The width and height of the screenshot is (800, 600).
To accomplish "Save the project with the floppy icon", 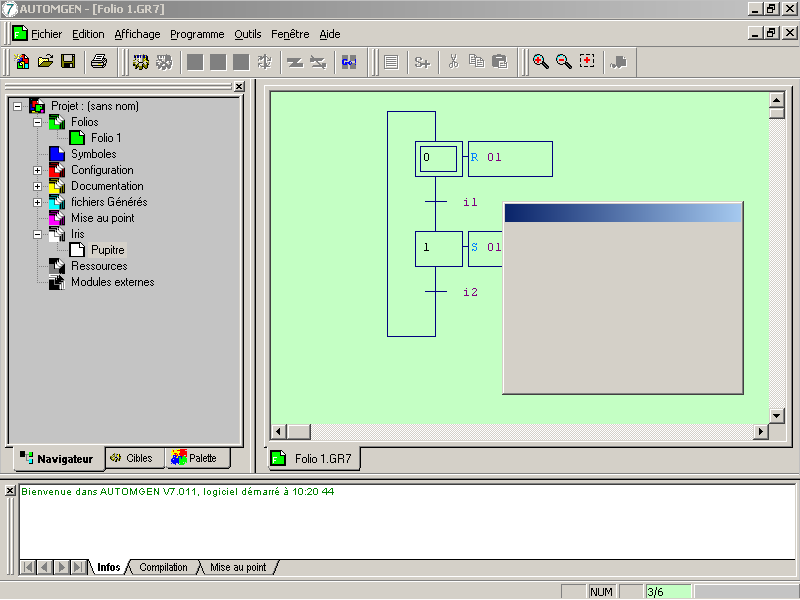I will 68,62.
